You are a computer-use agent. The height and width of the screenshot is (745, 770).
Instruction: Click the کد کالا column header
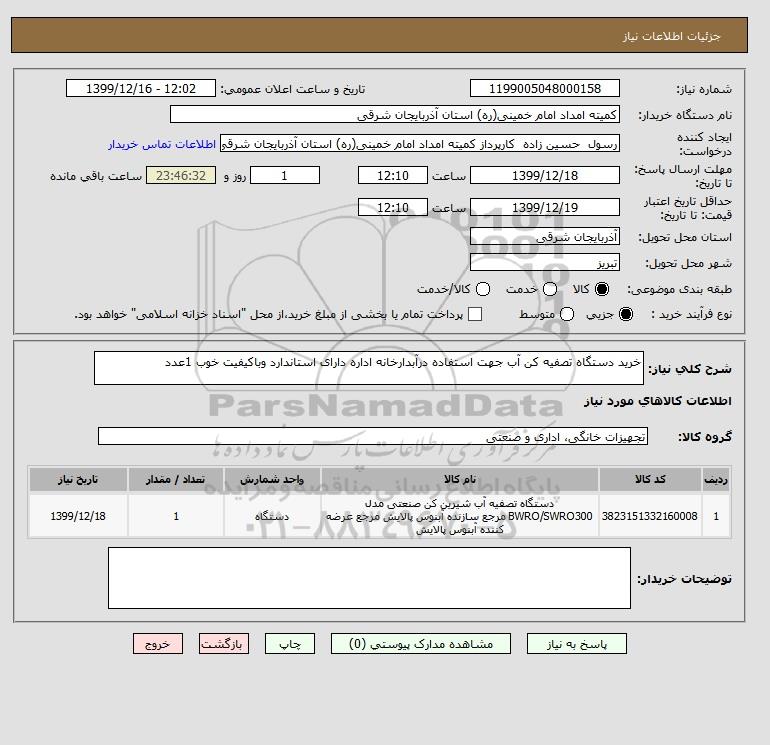click(650, 479)
